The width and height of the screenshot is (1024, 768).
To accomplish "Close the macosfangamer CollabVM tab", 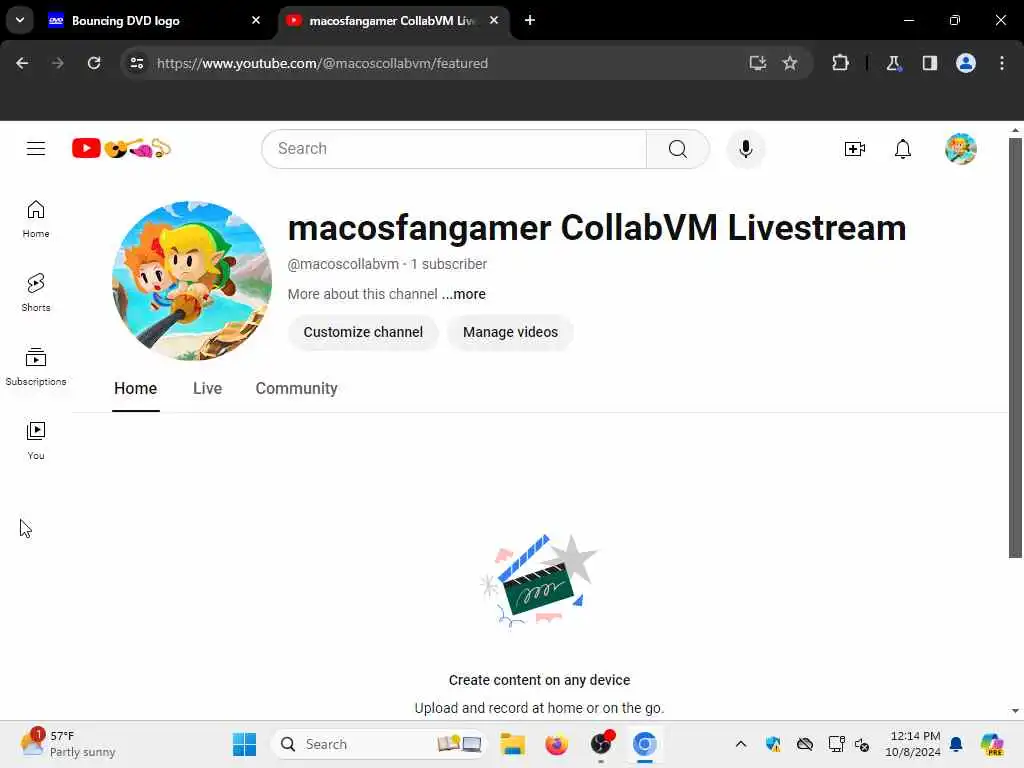I will tap(494, 20).
